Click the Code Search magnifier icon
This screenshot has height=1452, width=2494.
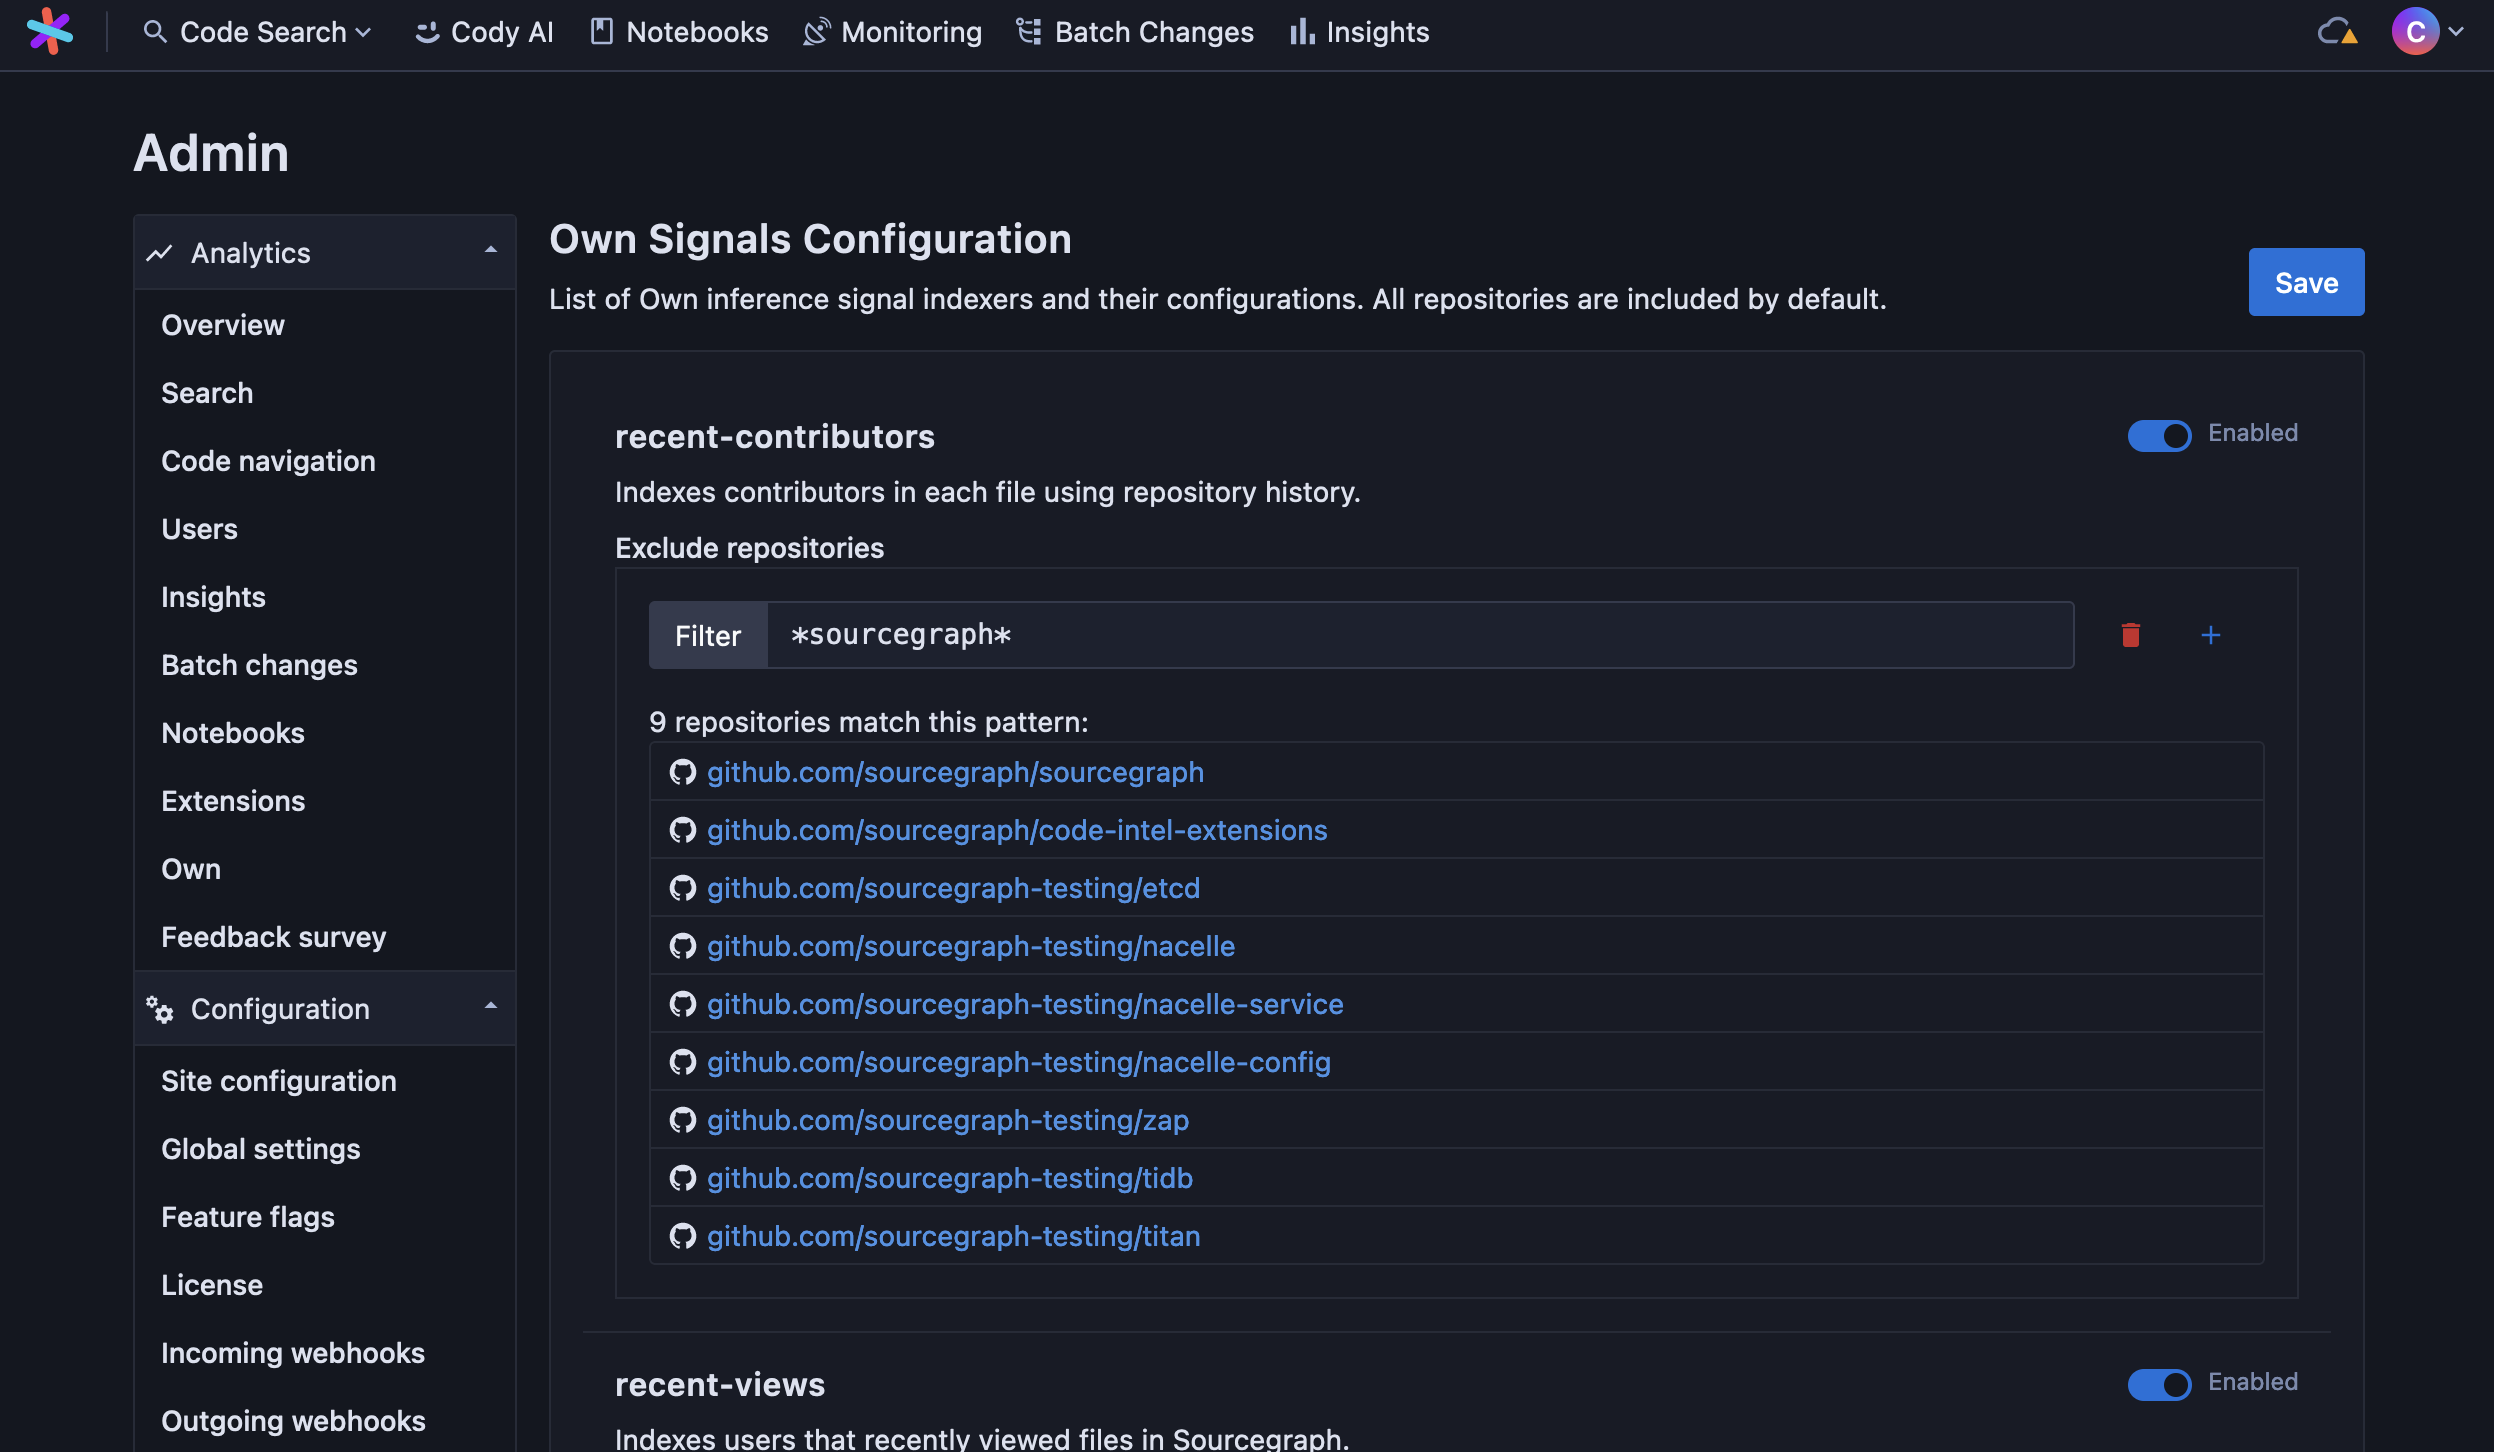(x=154, y=32)
